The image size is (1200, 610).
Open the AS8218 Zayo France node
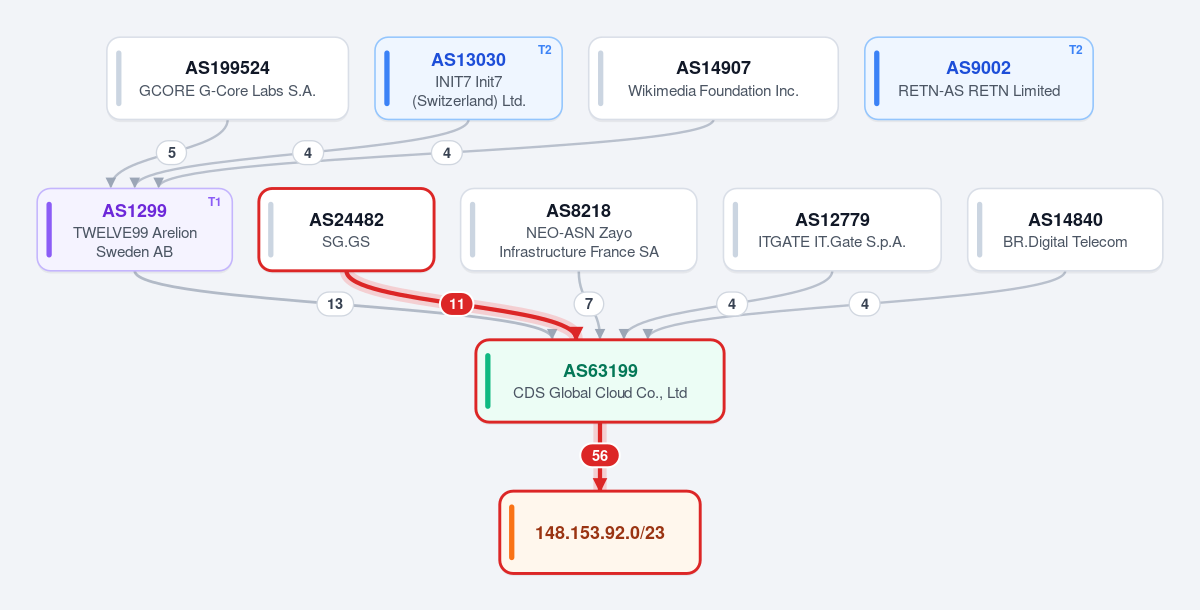579,229
